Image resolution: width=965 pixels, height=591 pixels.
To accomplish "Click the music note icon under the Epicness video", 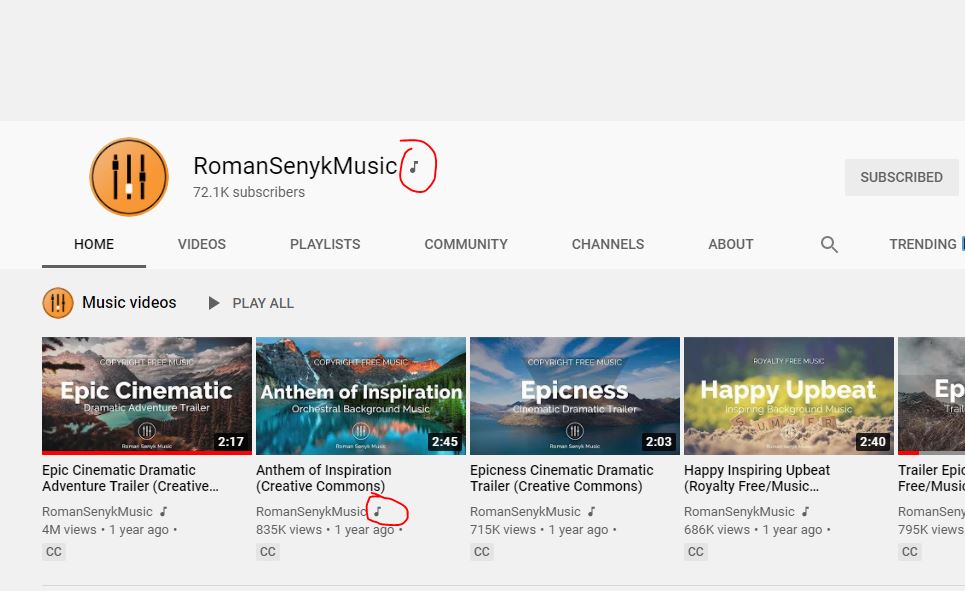I will pyautogui.click(x=590, y=511).
